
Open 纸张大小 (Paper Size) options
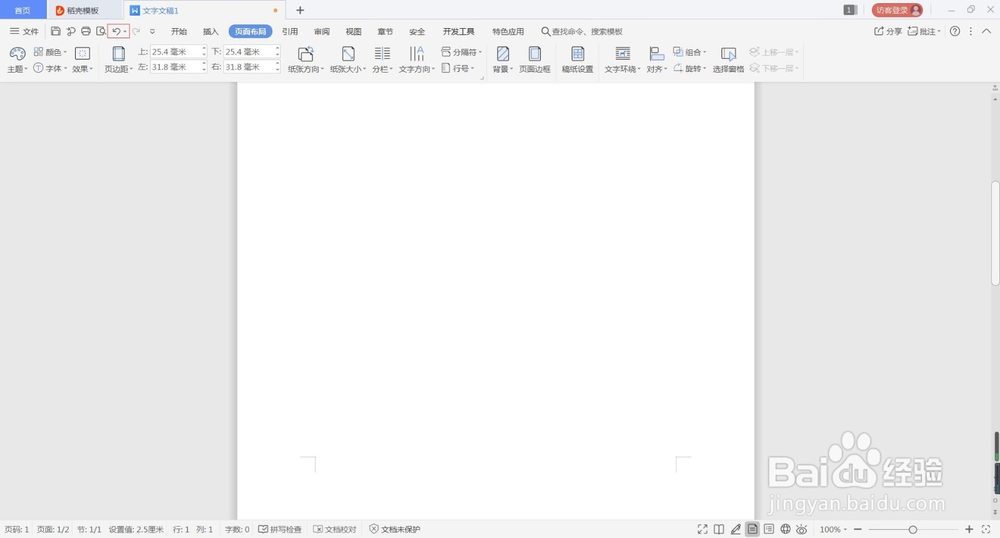[x=348, y=60]
